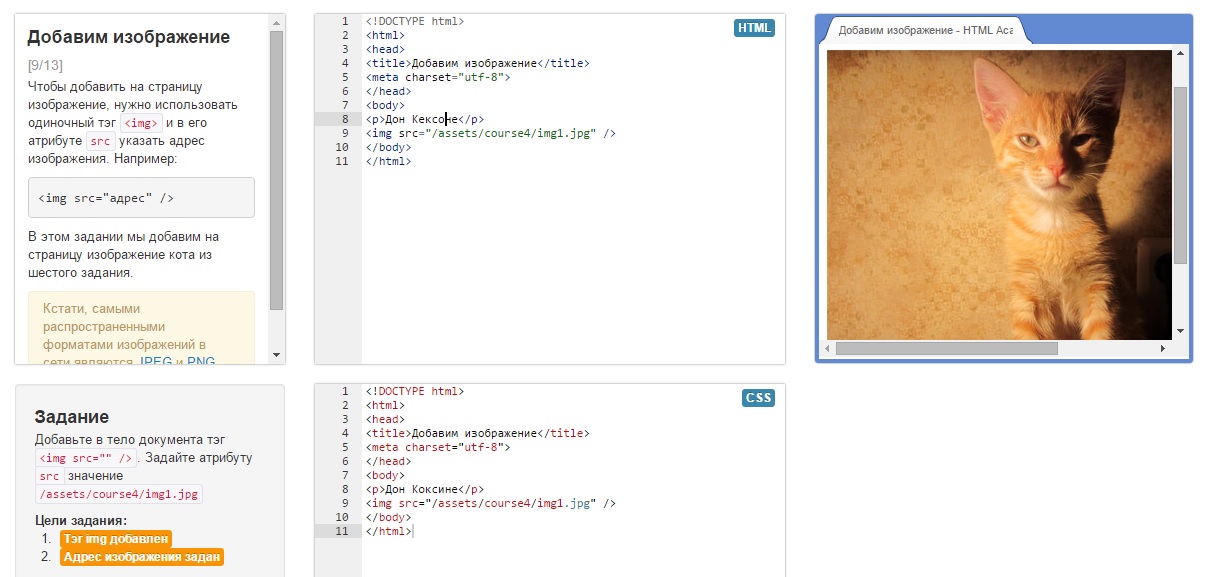Select the preview tab 'Добавим изображение - HTML'

click(924, 31)
